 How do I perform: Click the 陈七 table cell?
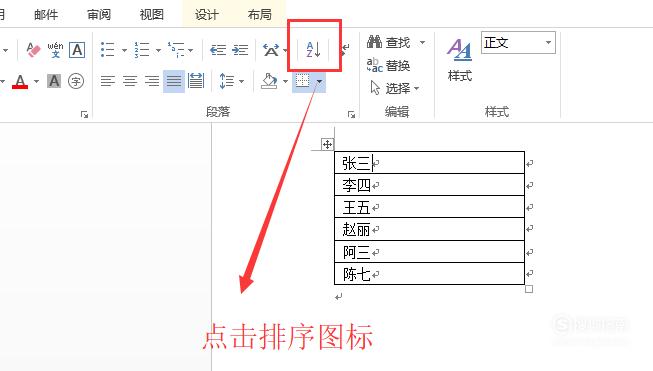point(429,274)
